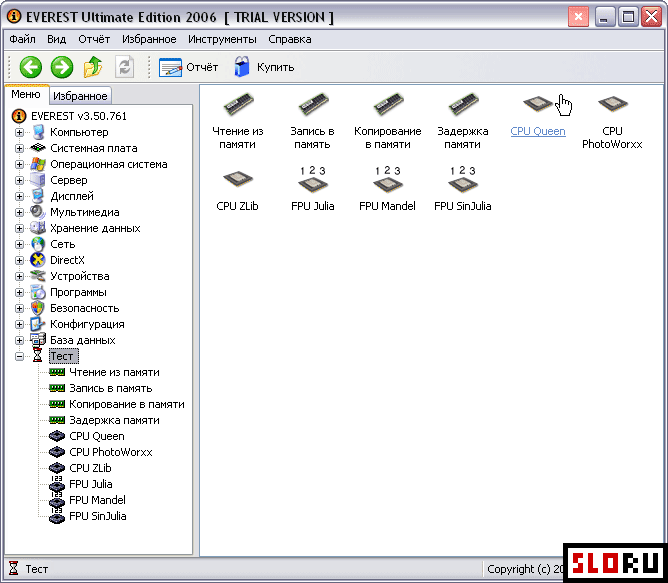The width and height of the screenshot is (668, 583).
Task: Select Чтение из памяти tree item
Action: 114,372
